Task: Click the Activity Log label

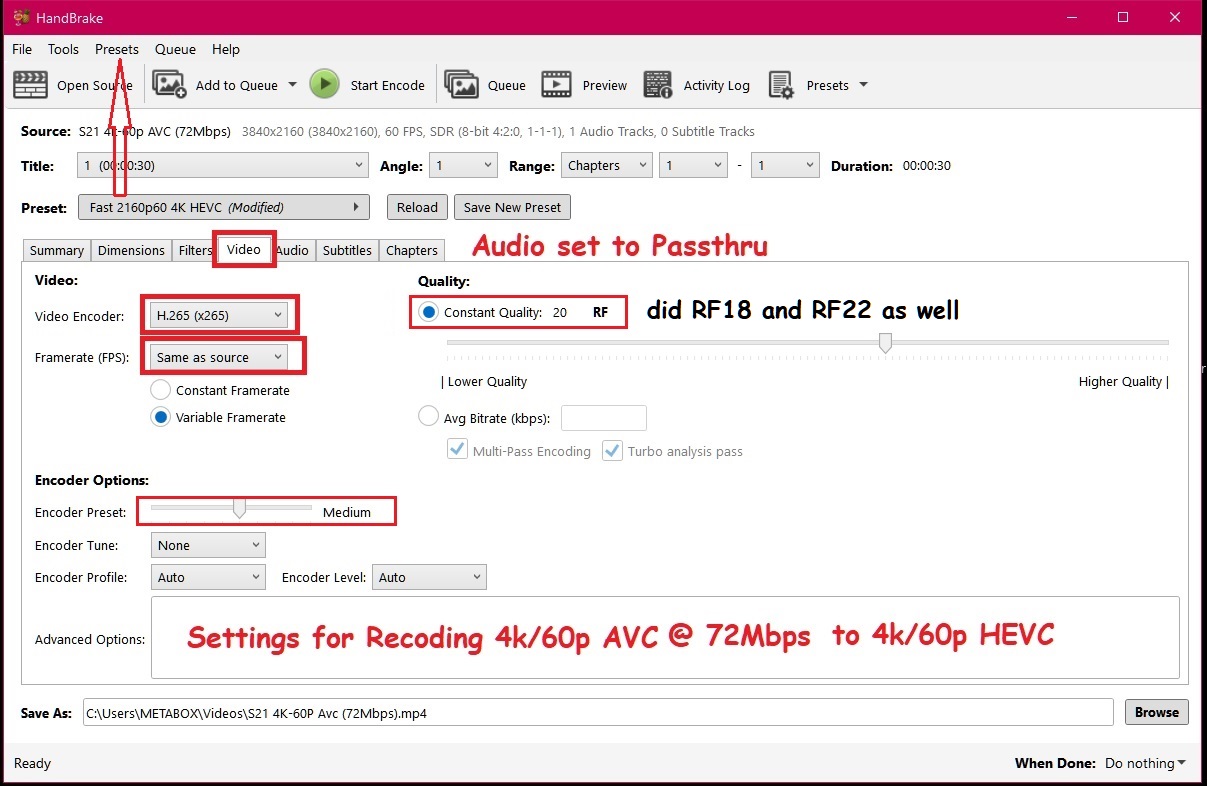Action: click(716, 85)
